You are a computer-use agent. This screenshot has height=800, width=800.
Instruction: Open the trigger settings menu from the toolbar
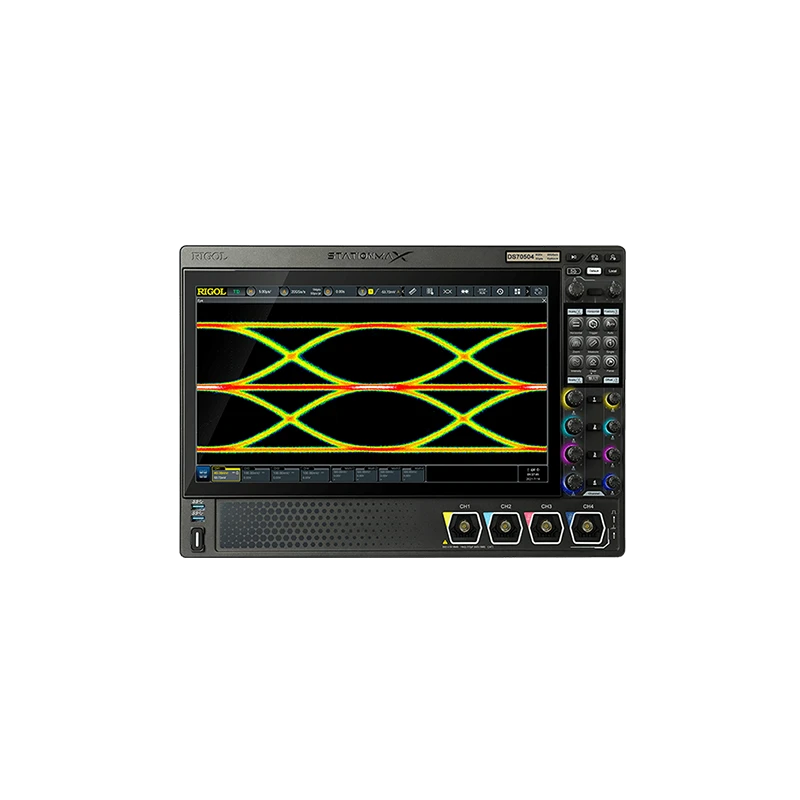(363, 288)
